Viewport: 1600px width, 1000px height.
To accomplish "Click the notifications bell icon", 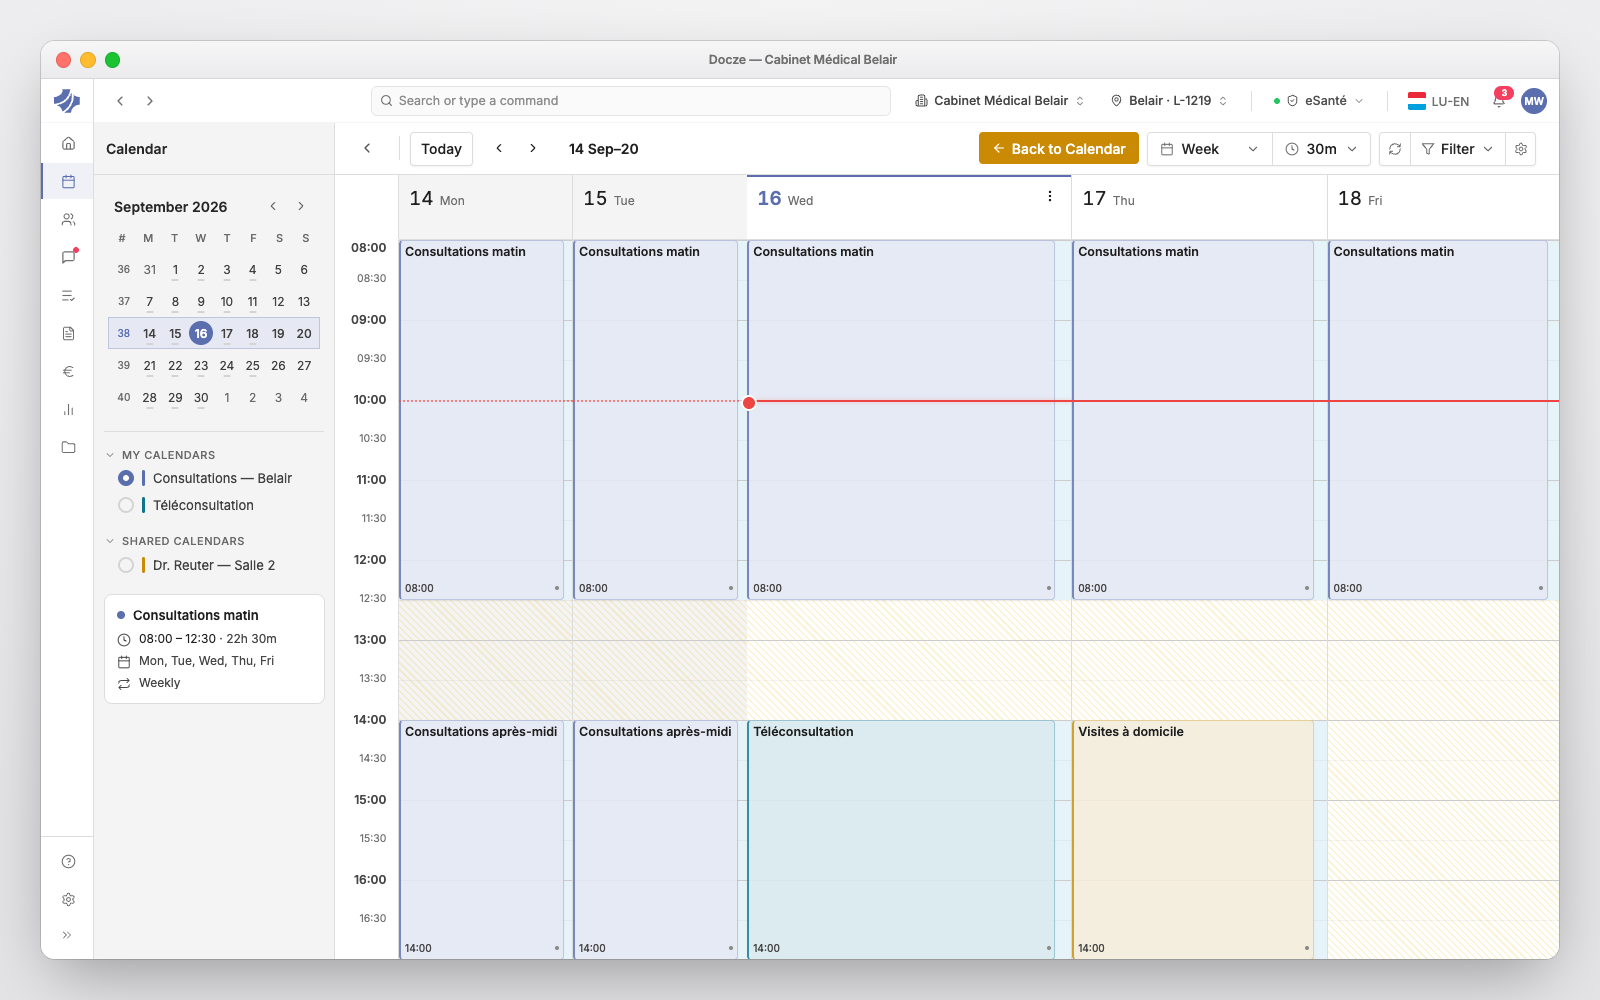I will pyautogui.click(x=1499, y=100).
